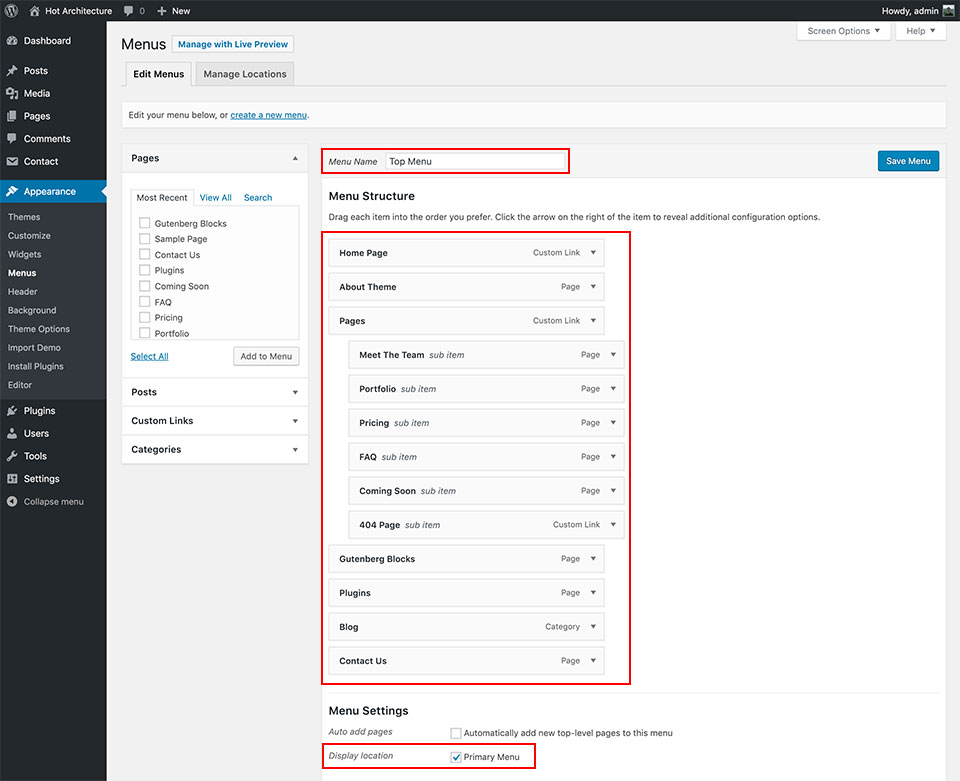This screenshot has height=781, width=960.
Task: Click the Comments sidebar icon
Action: point(12,138)
